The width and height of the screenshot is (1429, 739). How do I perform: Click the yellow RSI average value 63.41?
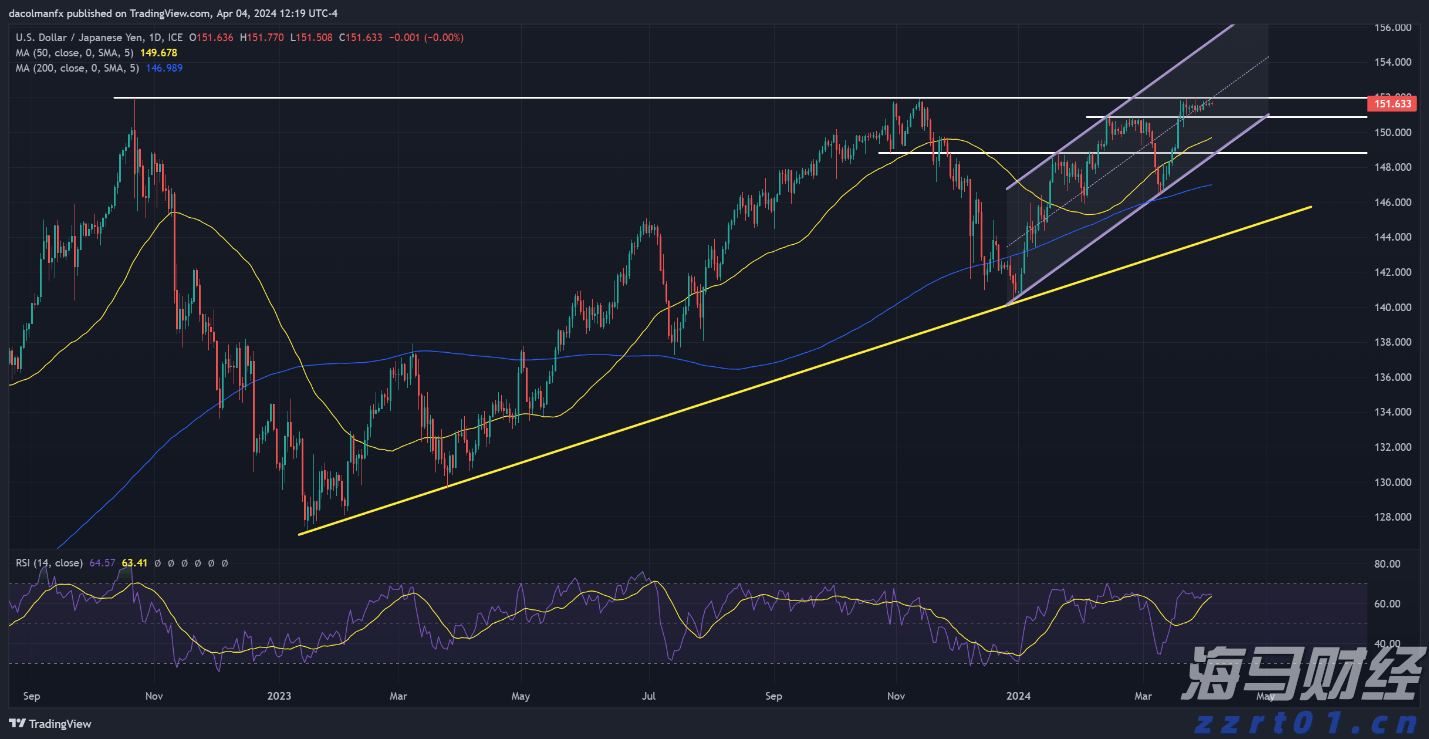click(134, 563)
